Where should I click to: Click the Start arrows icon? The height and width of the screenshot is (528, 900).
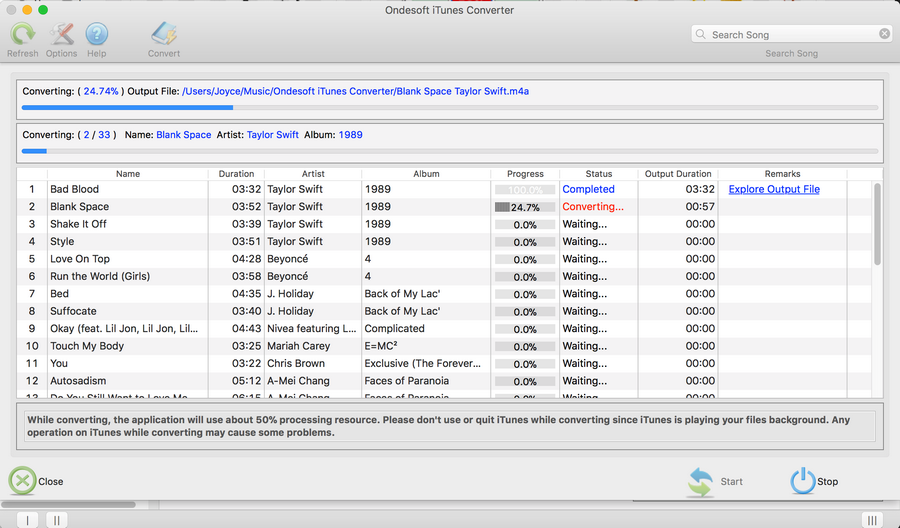click(700, 481)
